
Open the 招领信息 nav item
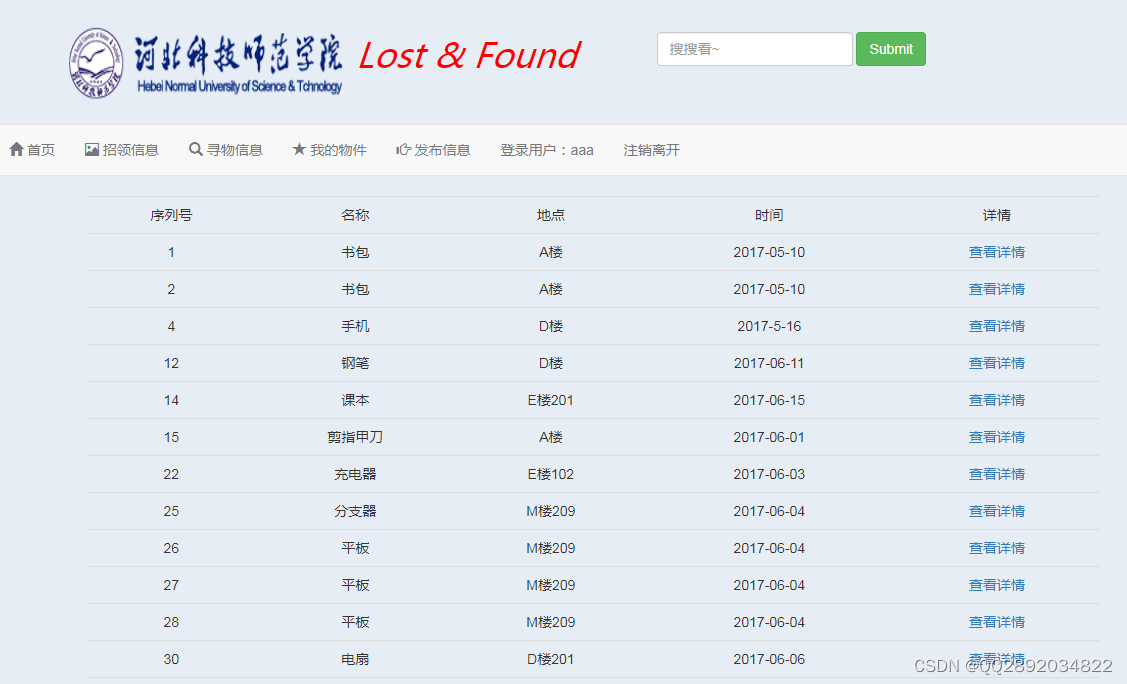[x=121, y=149]
